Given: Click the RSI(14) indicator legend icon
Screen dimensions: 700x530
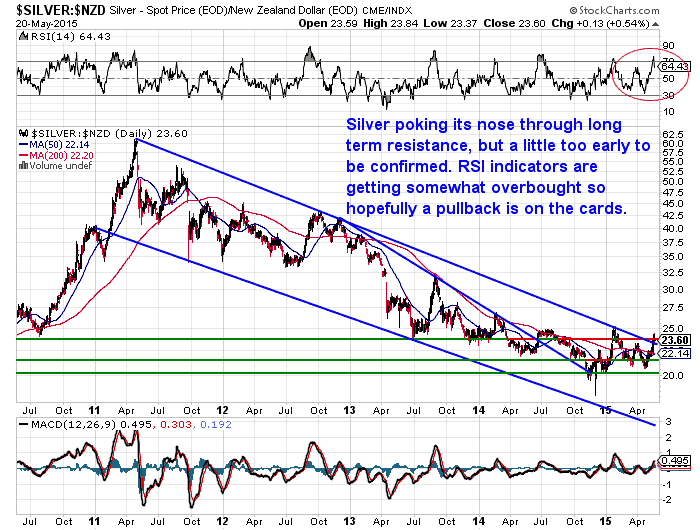Looking at the screenshot, I should pyautogui.click(x=25, y=37).
